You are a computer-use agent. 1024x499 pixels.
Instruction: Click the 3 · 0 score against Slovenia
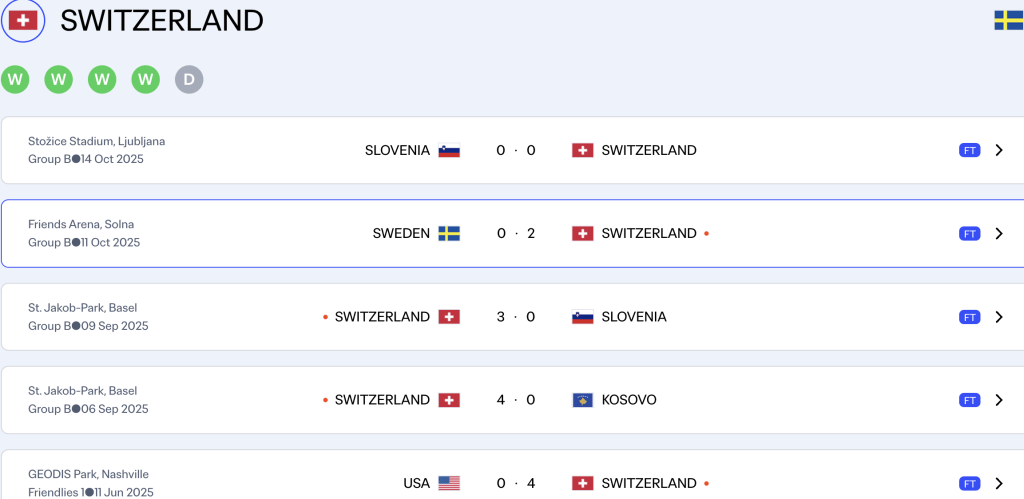pos(515,317)
